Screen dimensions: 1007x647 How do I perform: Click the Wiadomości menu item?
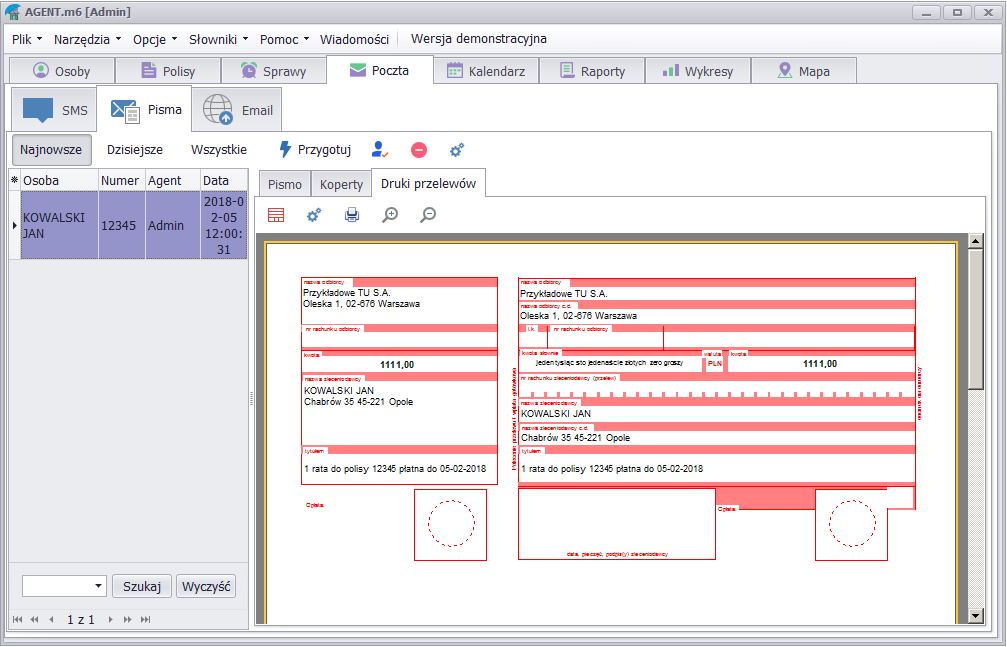pos(355,39)
